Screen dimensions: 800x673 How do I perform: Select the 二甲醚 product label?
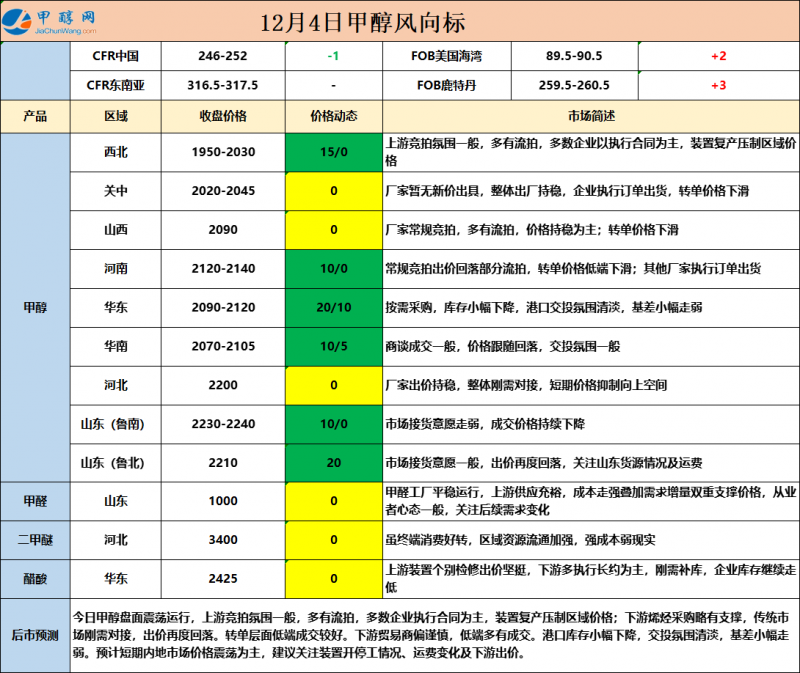tap(34, 540)
